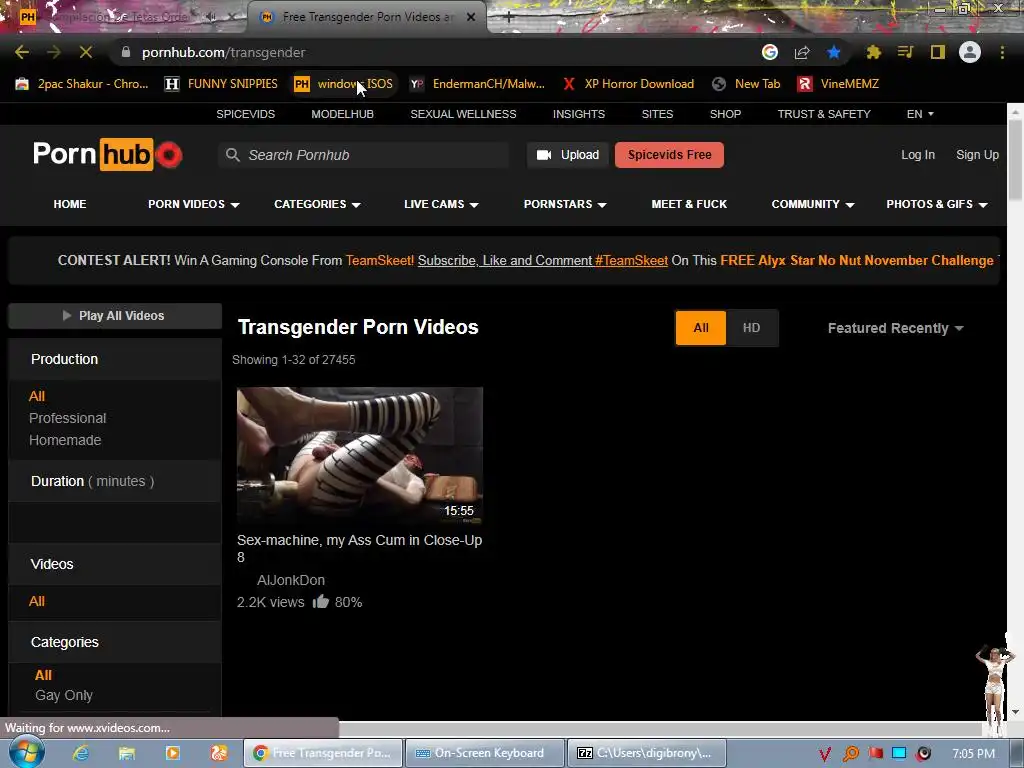The width and height of the screenshot is (1024, 768).
Task: Open HOME in the main navigation
Action: coord(70,204)
